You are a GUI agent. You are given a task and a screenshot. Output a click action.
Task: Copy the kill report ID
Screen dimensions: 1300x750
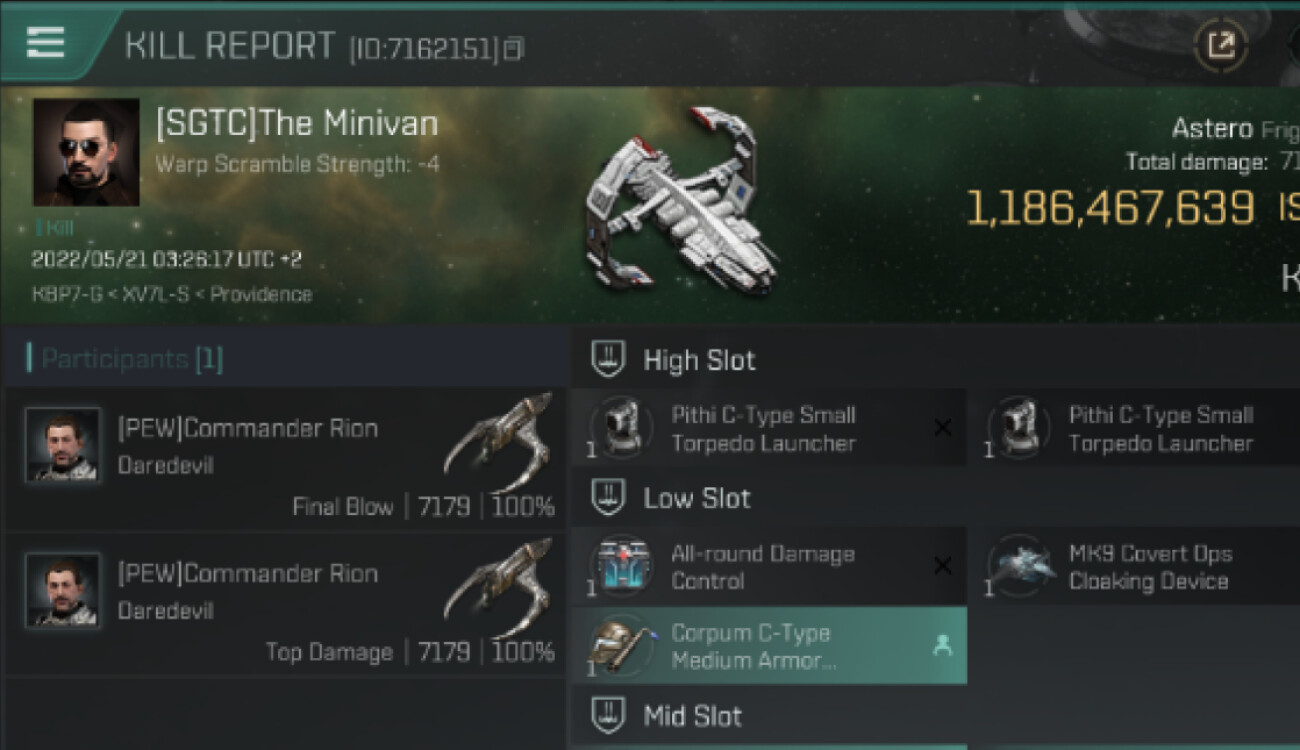click(514, 47)
